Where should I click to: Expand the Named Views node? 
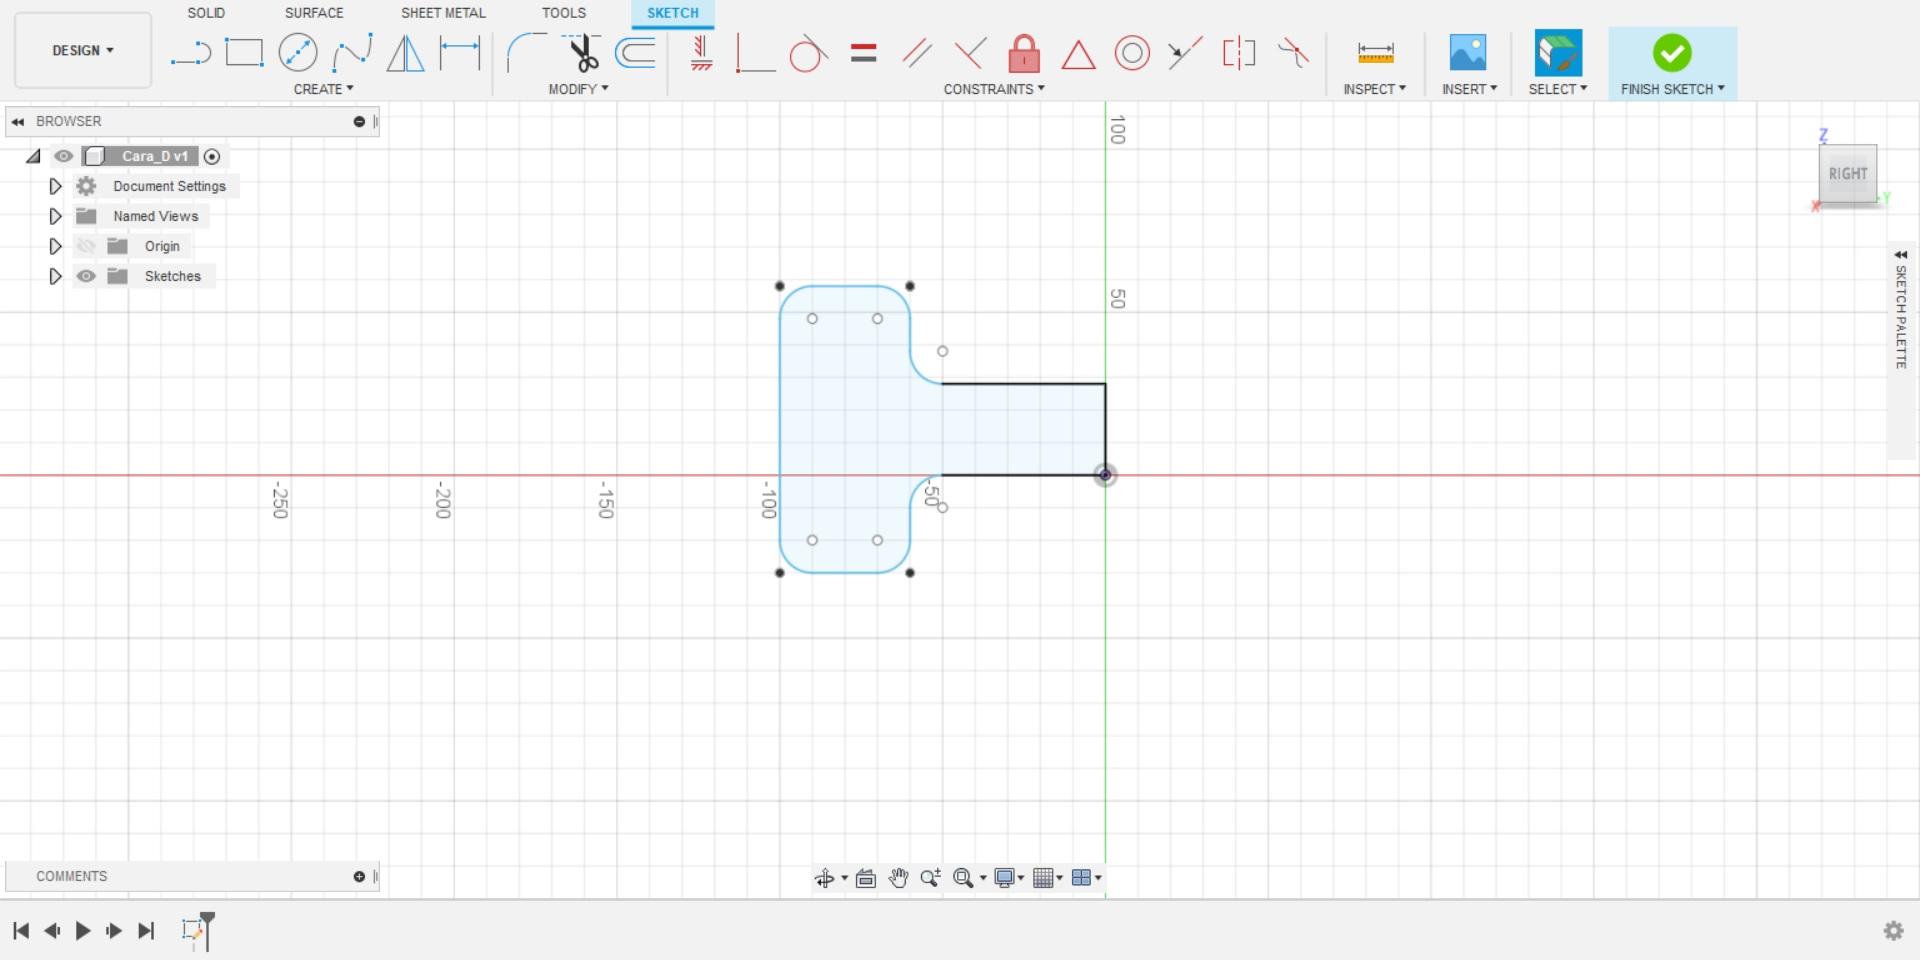(x=55, y=216)
